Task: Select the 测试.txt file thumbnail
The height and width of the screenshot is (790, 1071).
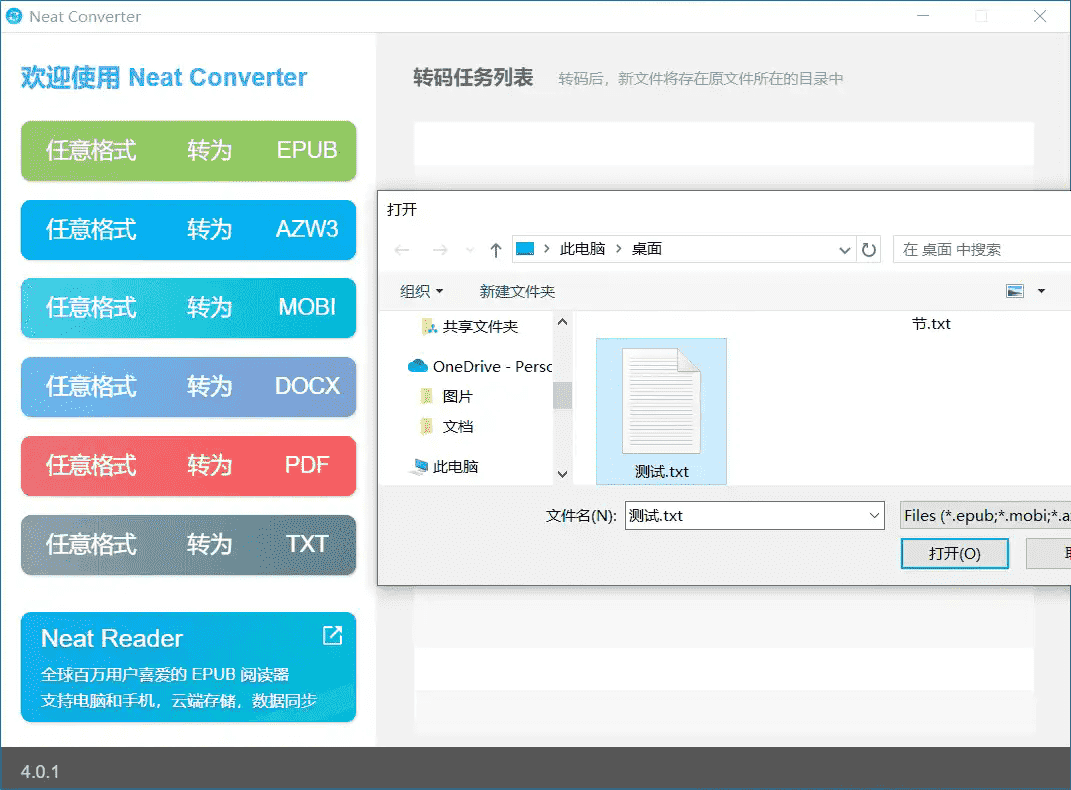Action: click(x=661, y=411)
